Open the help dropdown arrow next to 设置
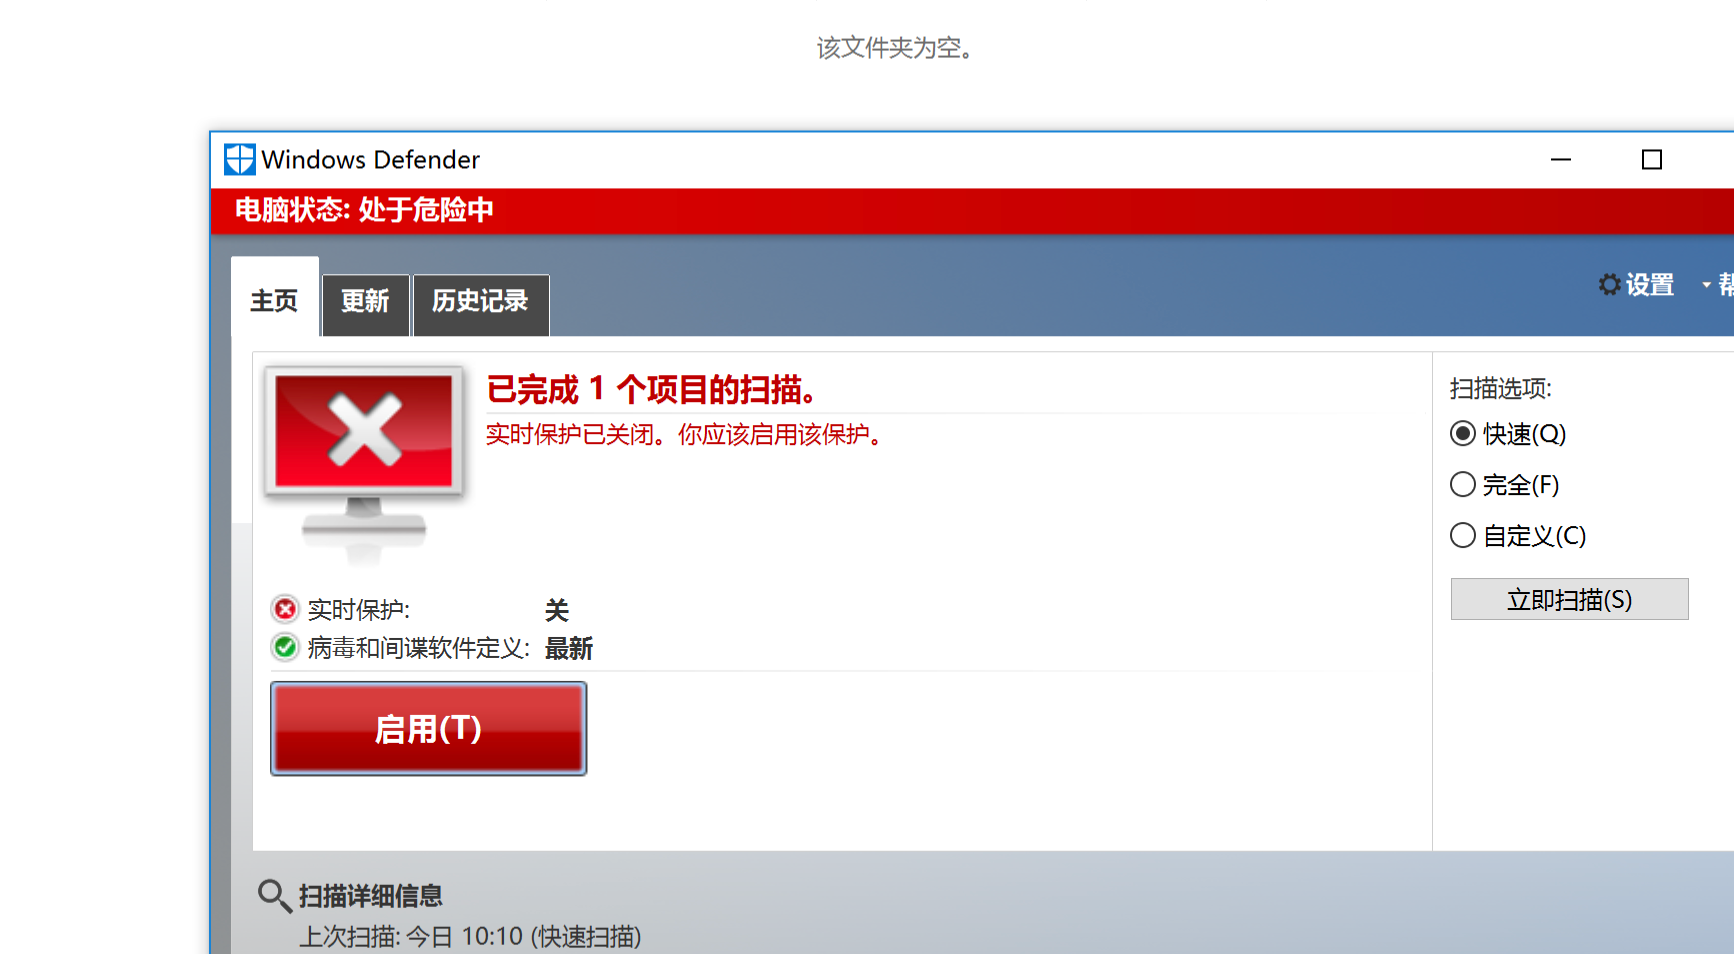1734x954 pixels. (1706, 286)
